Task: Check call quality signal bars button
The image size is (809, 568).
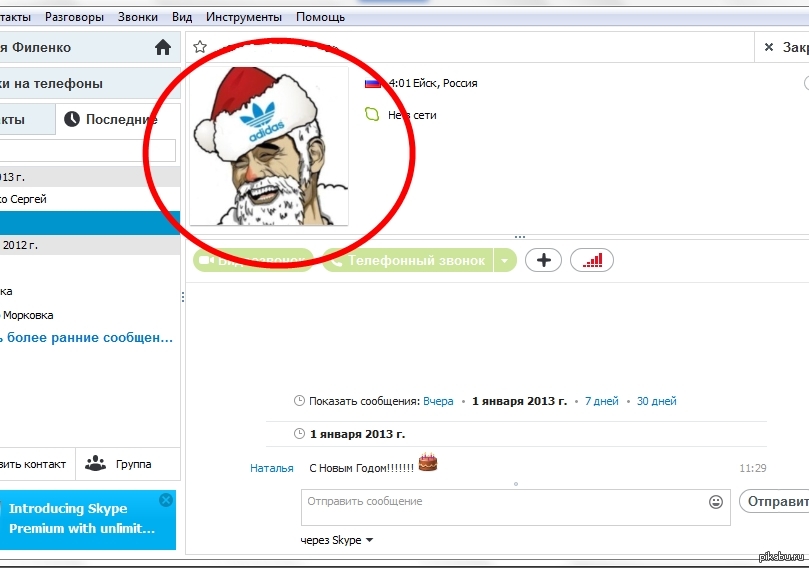Action: click(x=592, y=260)
